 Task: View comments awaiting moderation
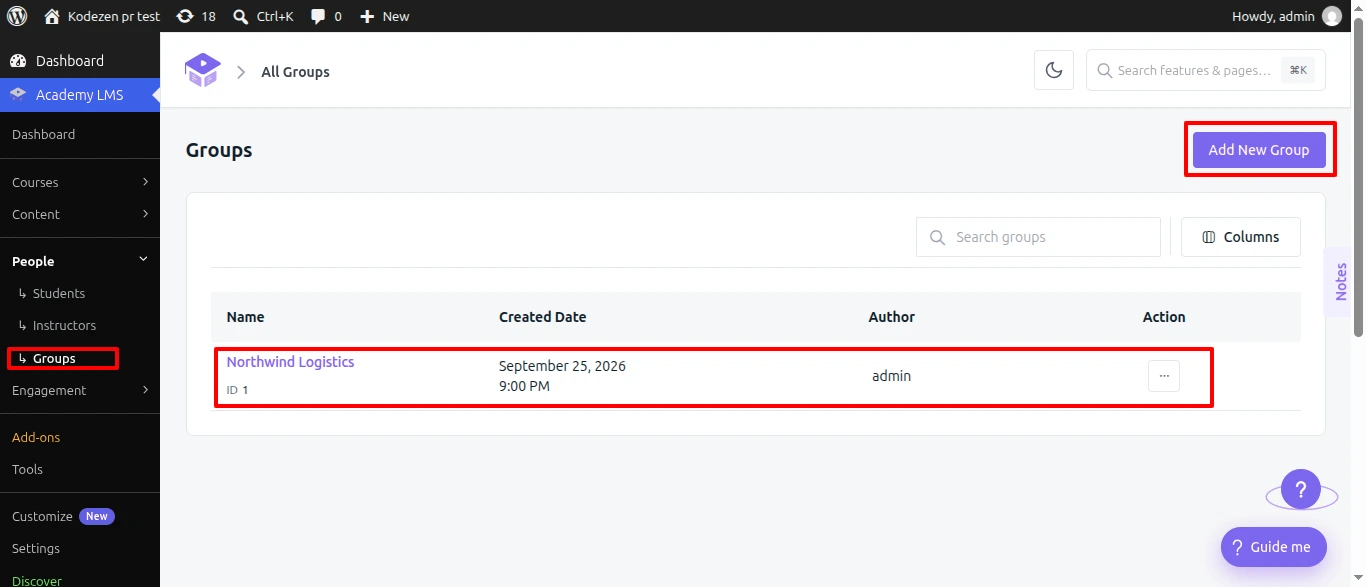326,16
